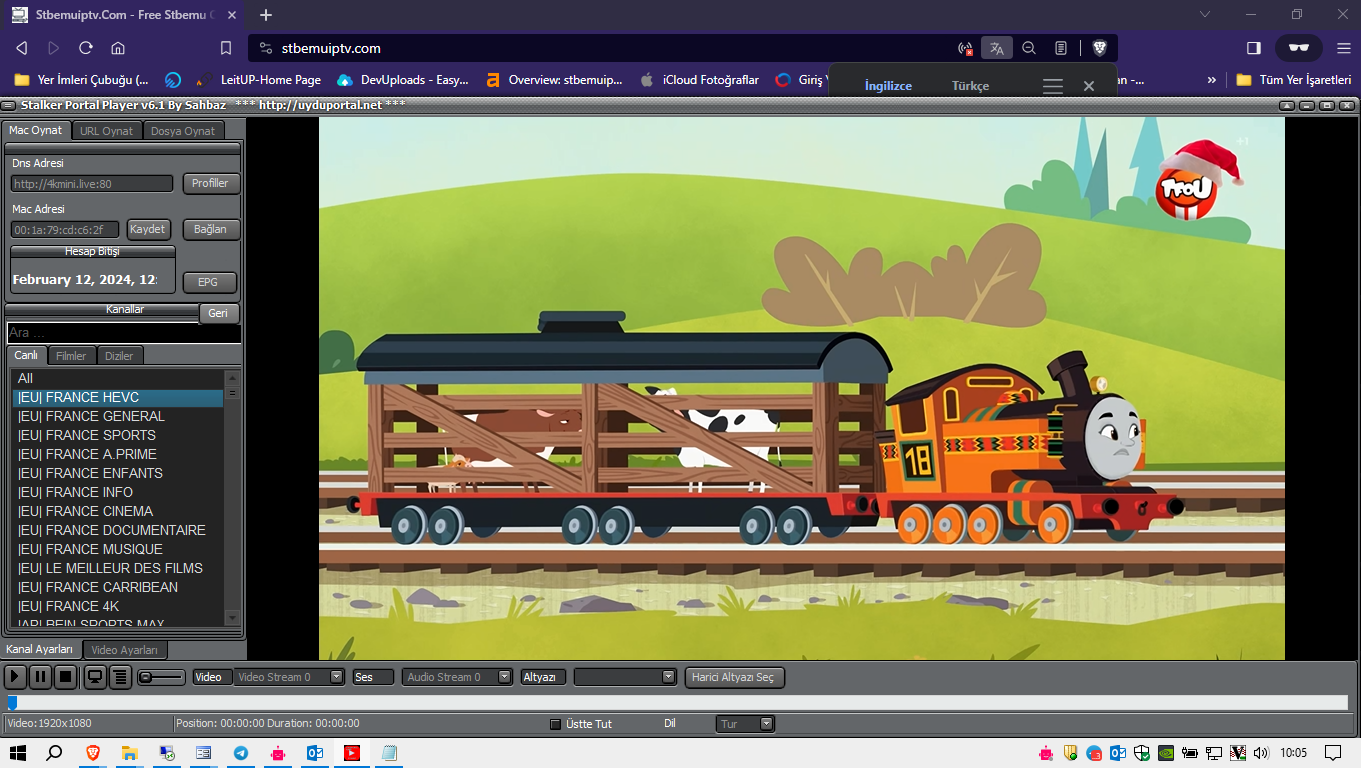Focus the Ara channel search box

click(123, 333)
